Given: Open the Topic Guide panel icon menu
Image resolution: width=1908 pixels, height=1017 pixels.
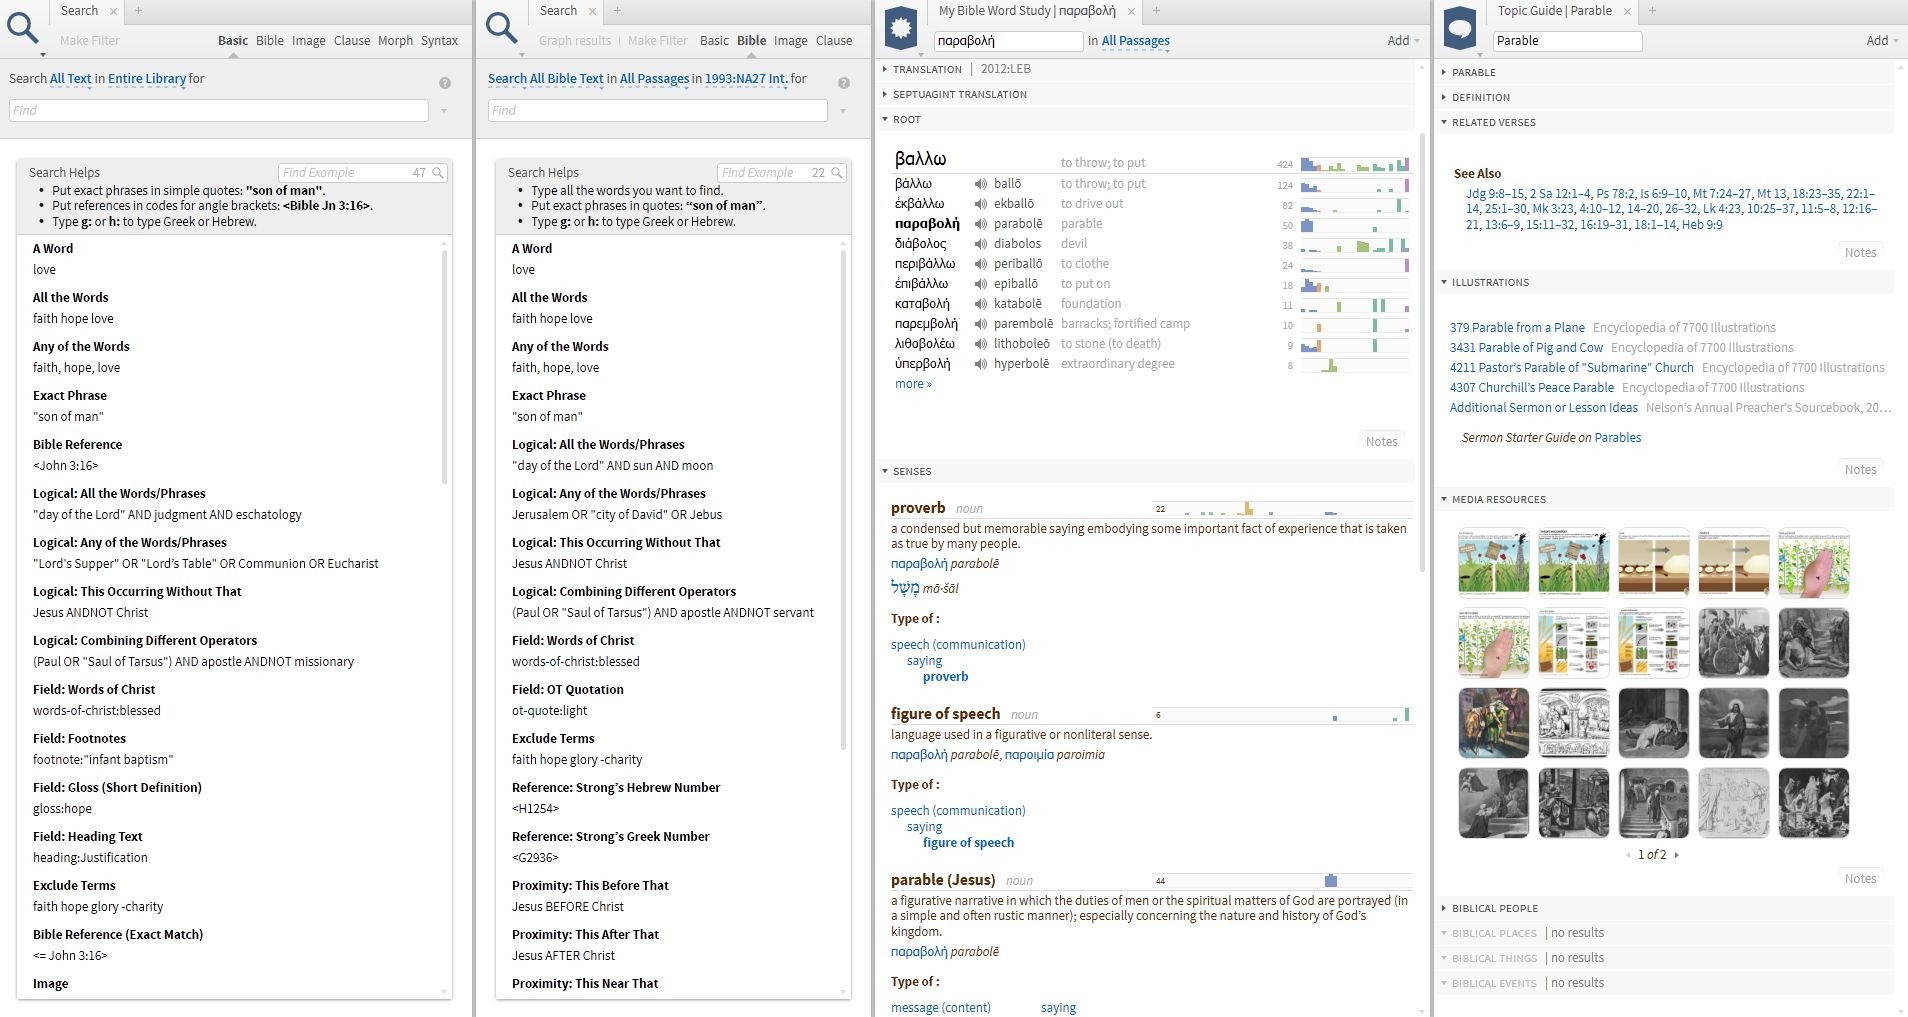Looking at the screenshot, I should (1460, 28).
